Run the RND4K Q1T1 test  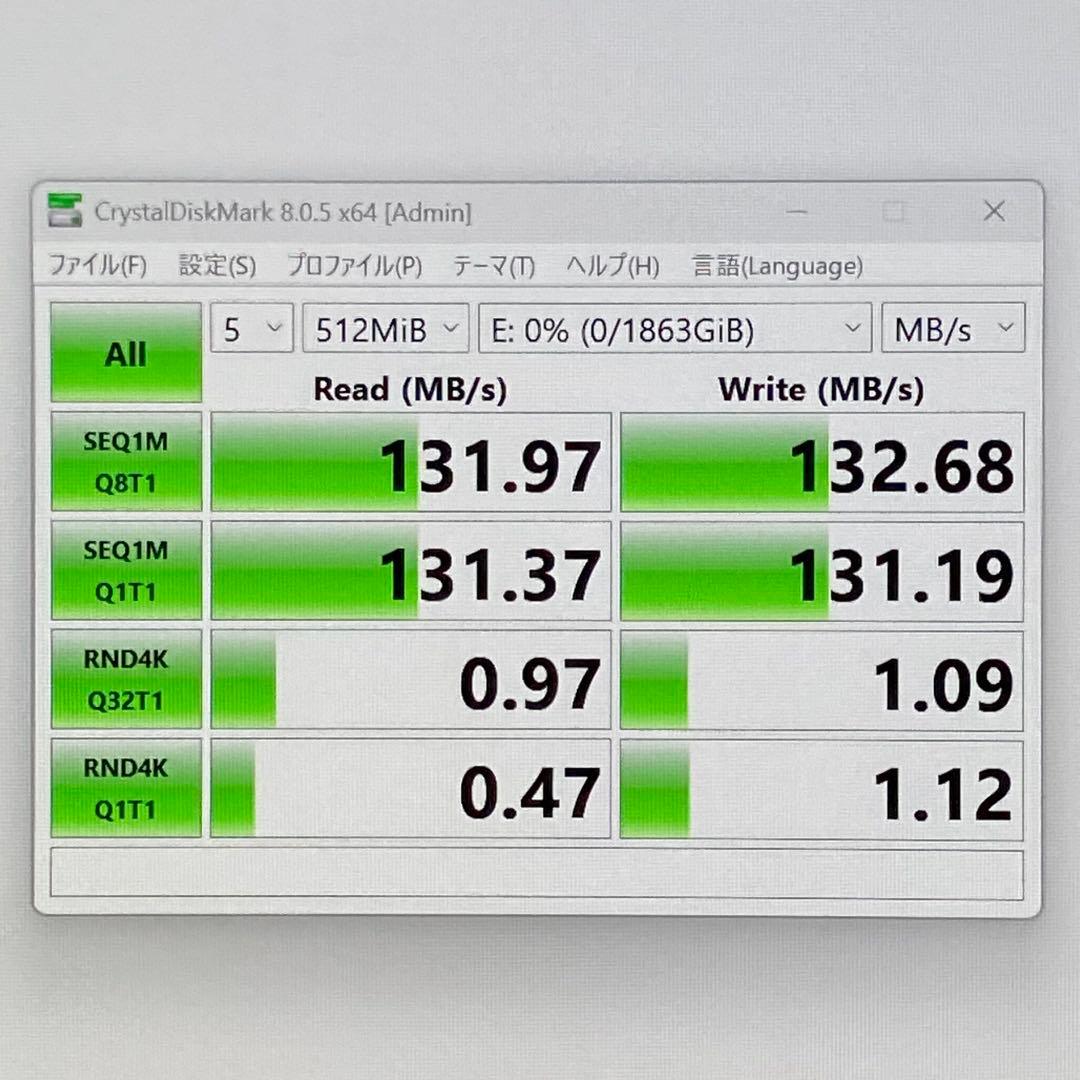tap(126, 788)
